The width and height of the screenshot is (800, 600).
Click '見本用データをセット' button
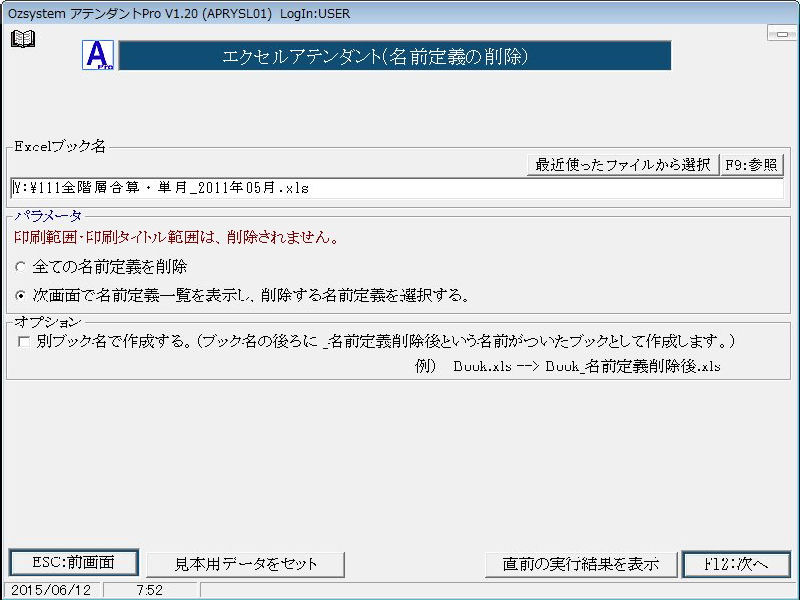pos(245,564)
